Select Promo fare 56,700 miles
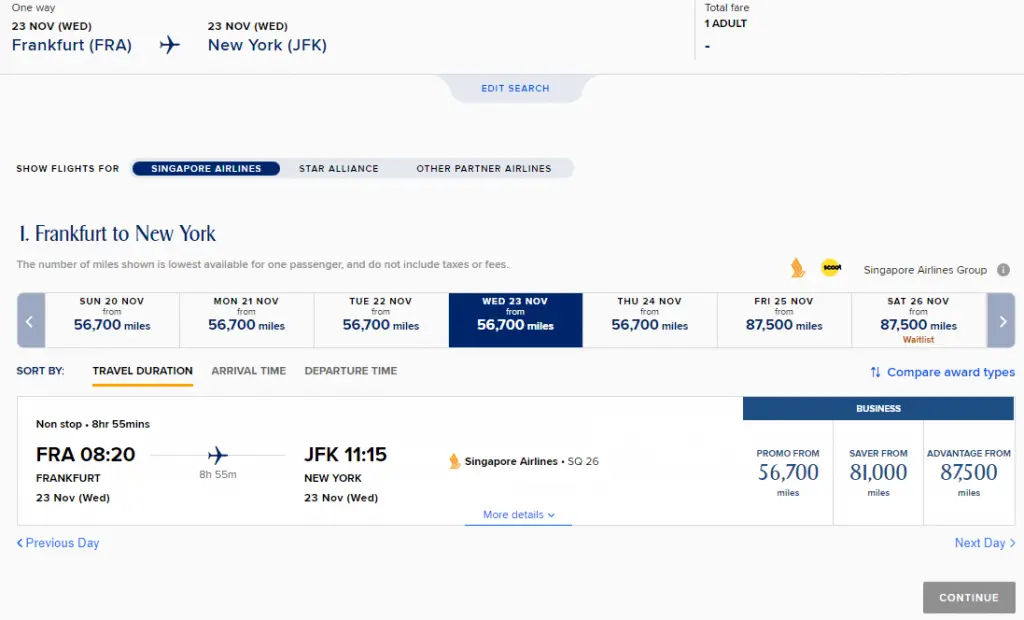 (788, 472)
